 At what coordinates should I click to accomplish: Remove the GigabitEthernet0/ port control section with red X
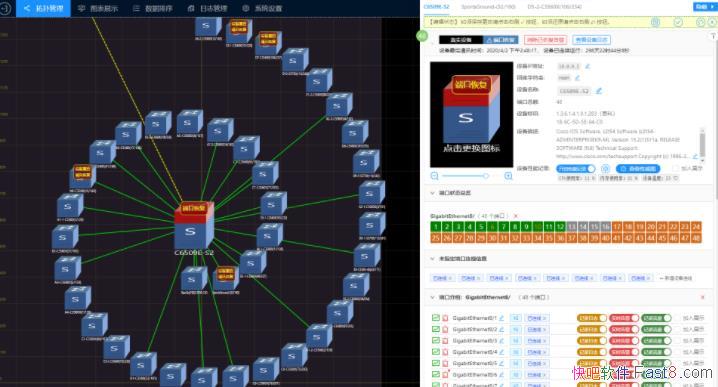pos(702,297)
